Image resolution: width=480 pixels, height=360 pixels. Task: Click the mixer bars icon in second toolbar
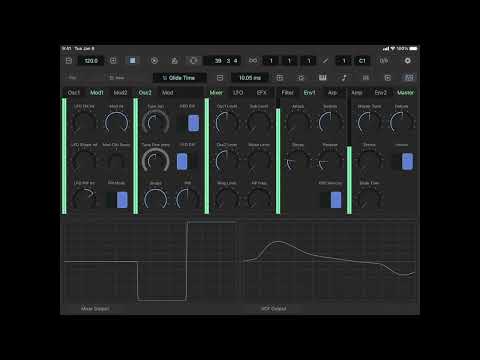click(366, 78)
